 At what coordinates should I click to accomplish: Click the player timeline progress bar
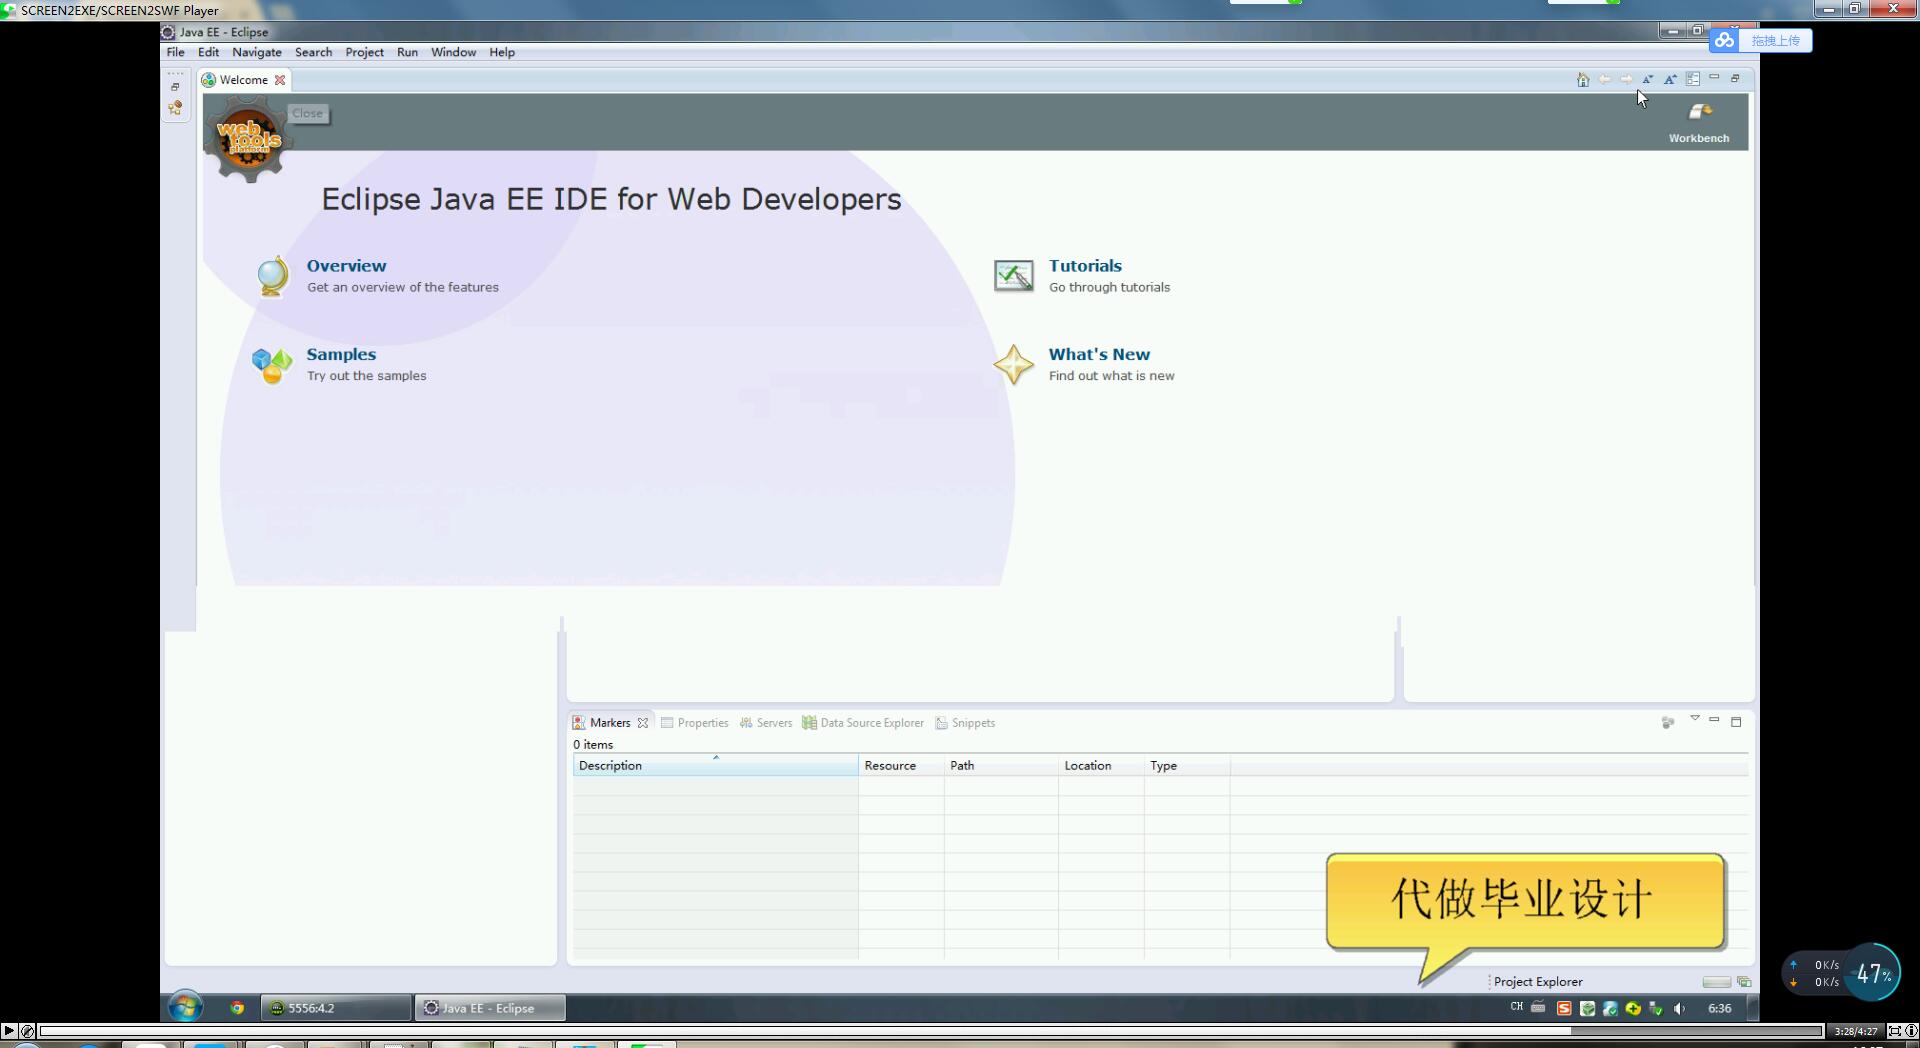(930, 1031)
